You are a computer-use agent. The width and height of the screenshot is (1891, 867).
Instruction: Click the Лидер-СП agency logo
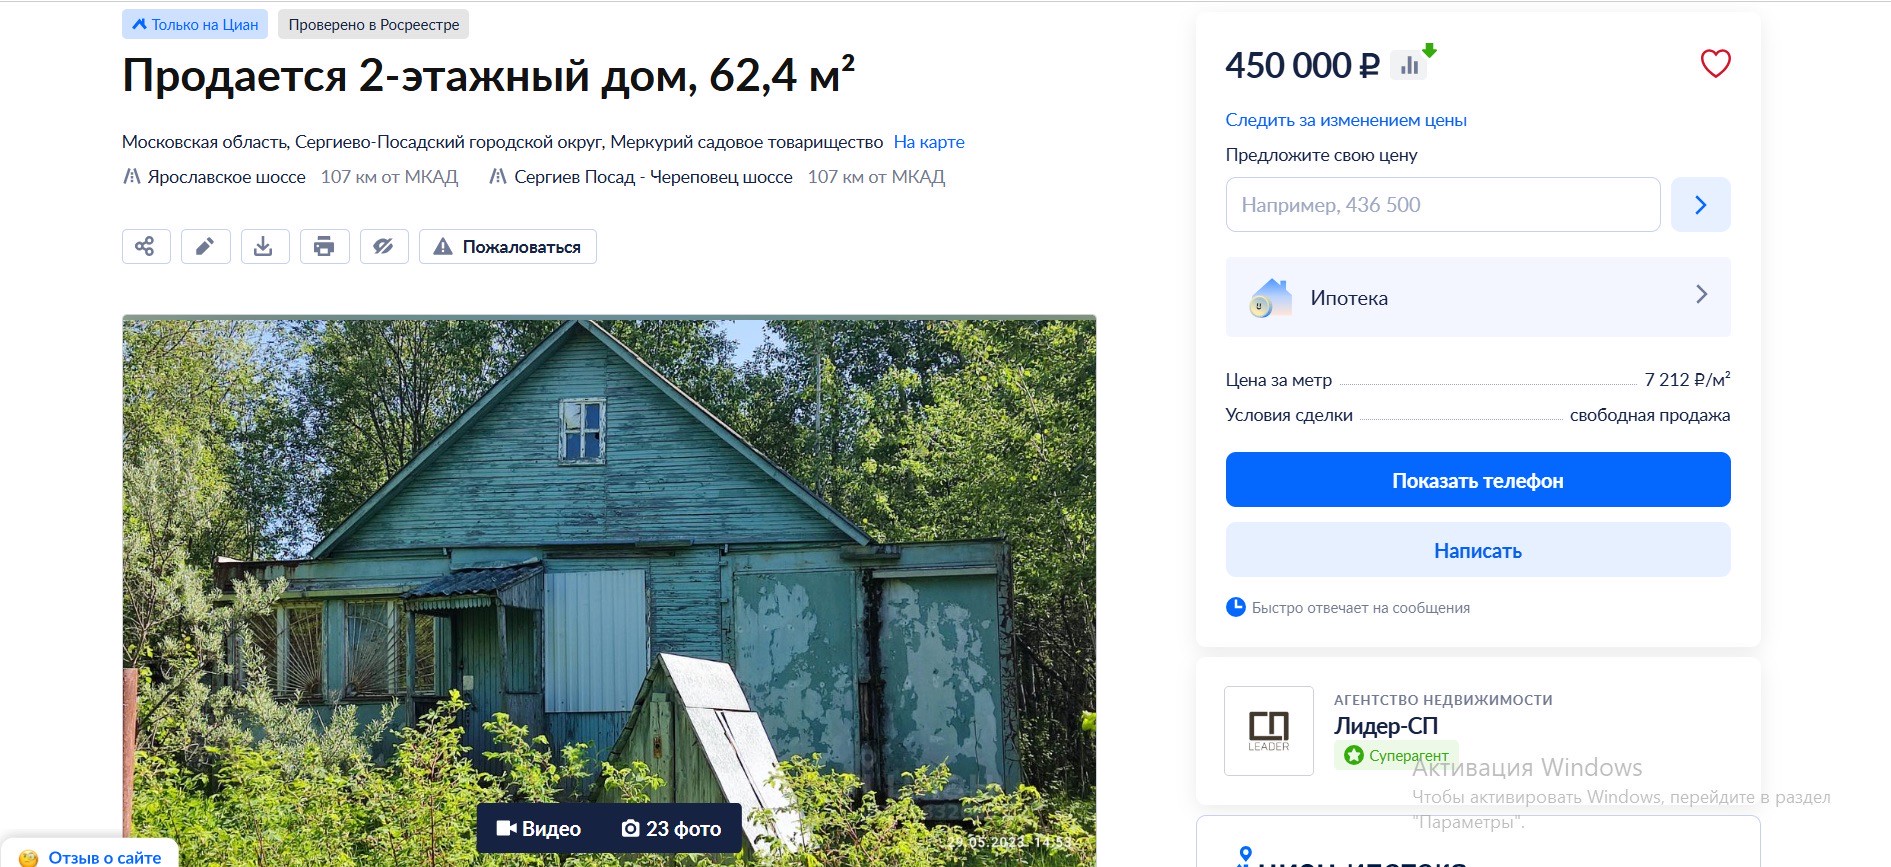pyautogui.click(x=1269, y=731)
